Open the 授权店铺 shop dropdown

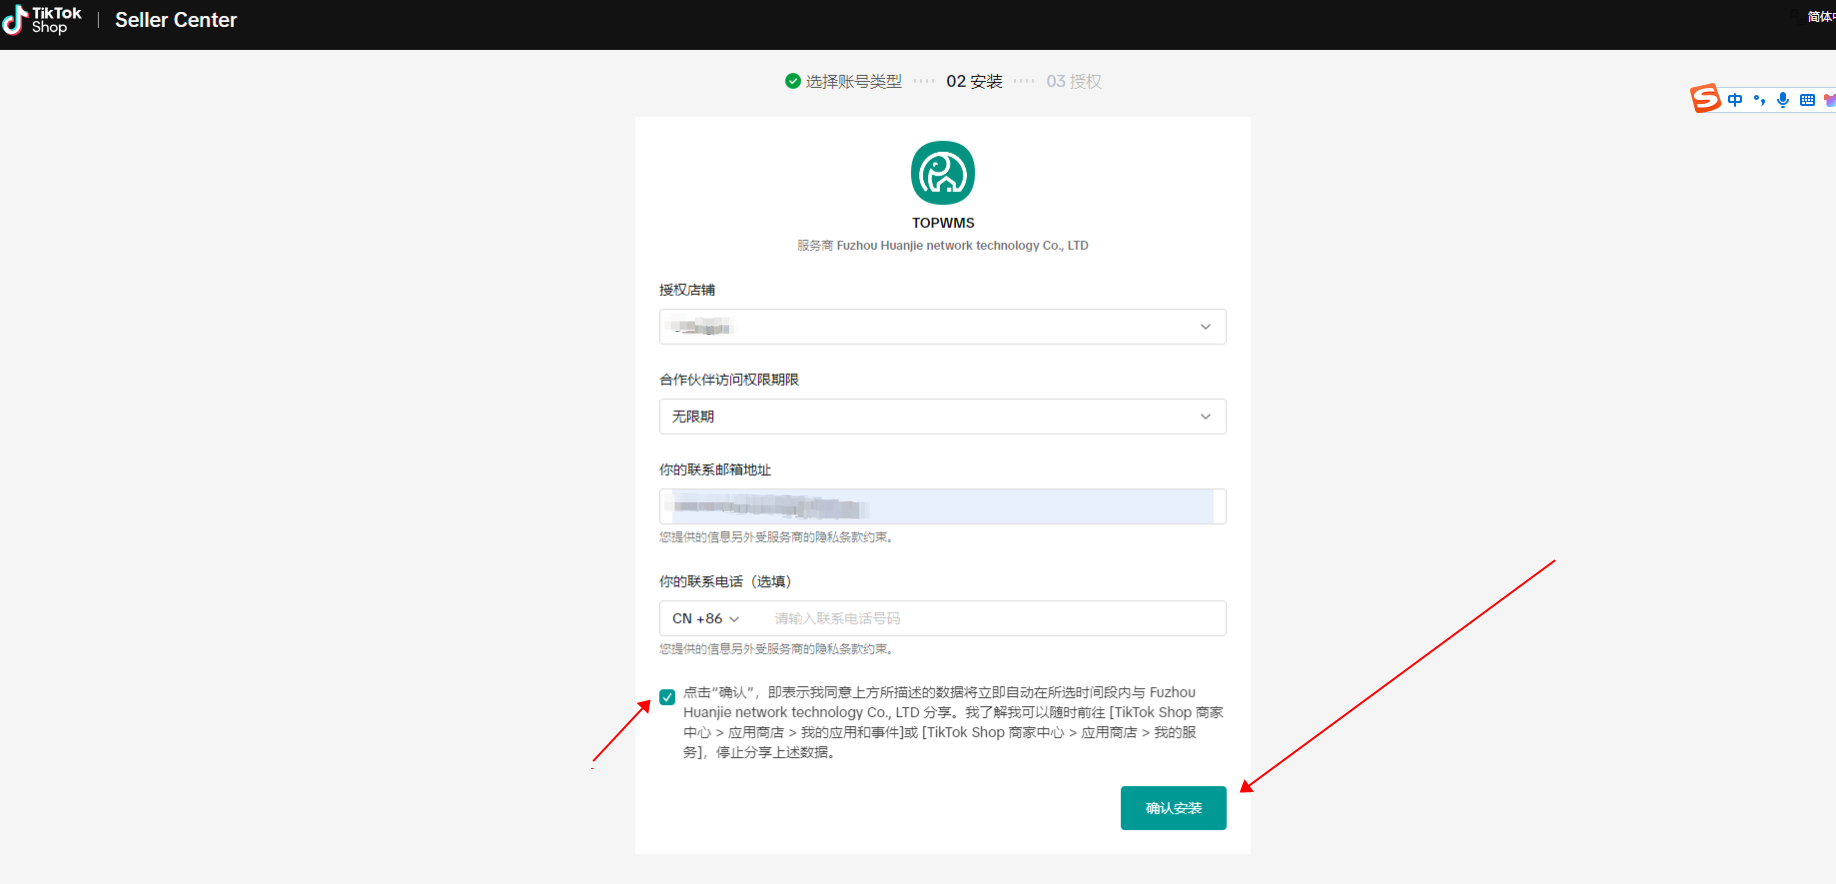pyautogui.click(x=942, y=327)
